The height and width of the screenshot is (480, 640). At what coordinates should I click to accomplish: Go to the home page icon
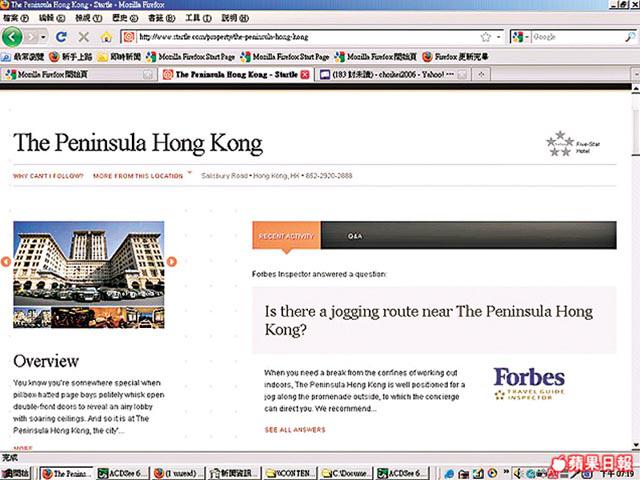click(x=106, y=37)
